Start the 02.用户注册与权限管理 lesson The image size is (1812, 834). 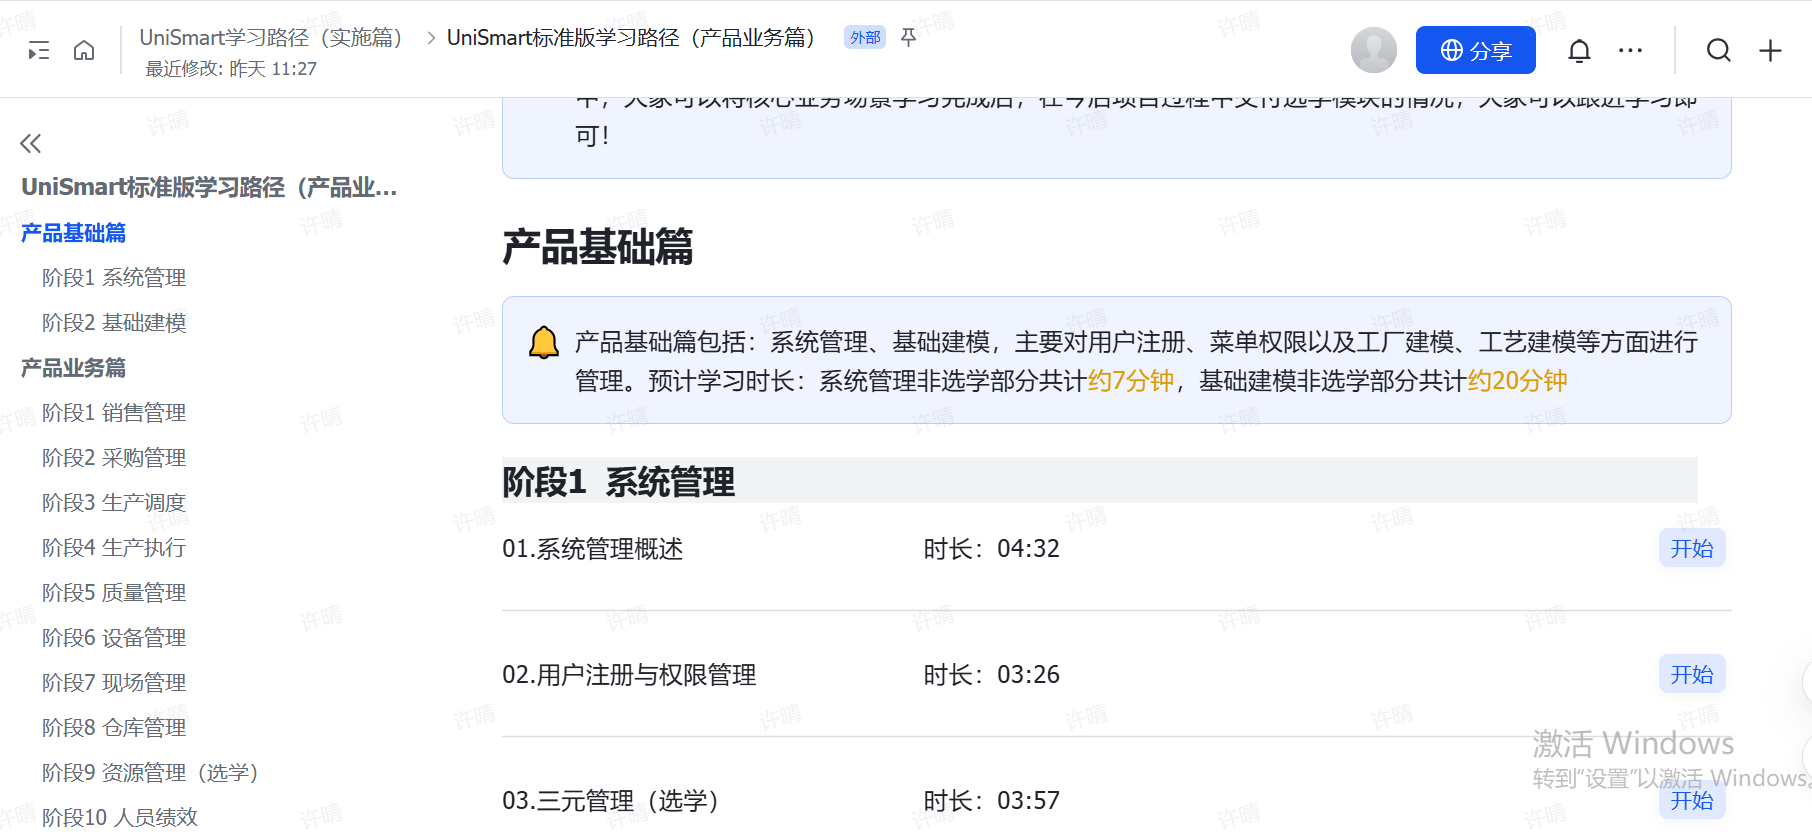click(1691, 675)
